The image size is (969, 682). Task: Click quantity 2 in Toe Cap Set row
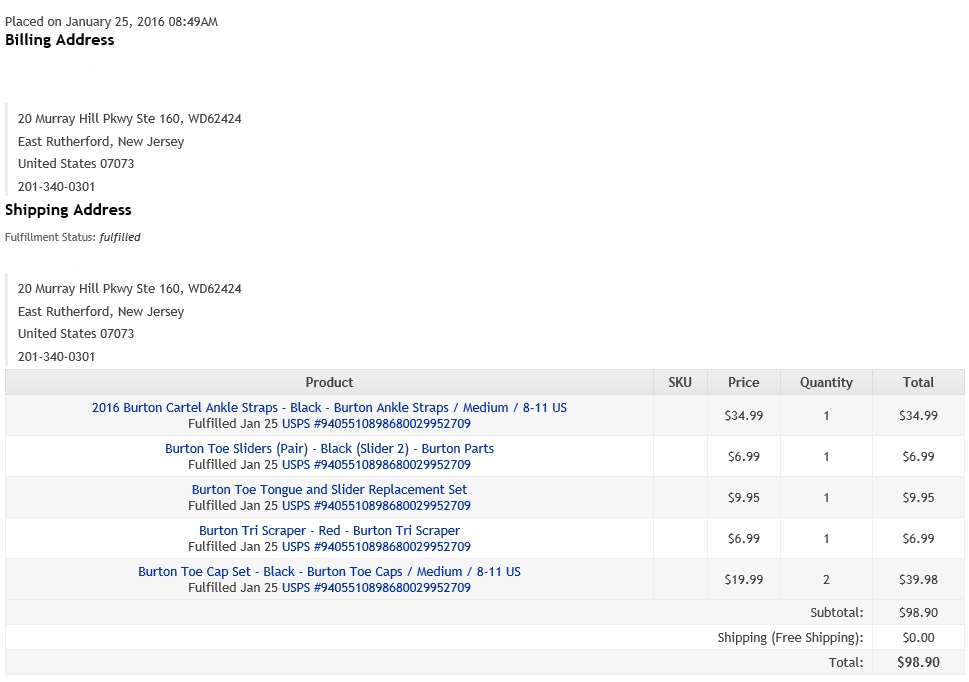tap(826, 579)
